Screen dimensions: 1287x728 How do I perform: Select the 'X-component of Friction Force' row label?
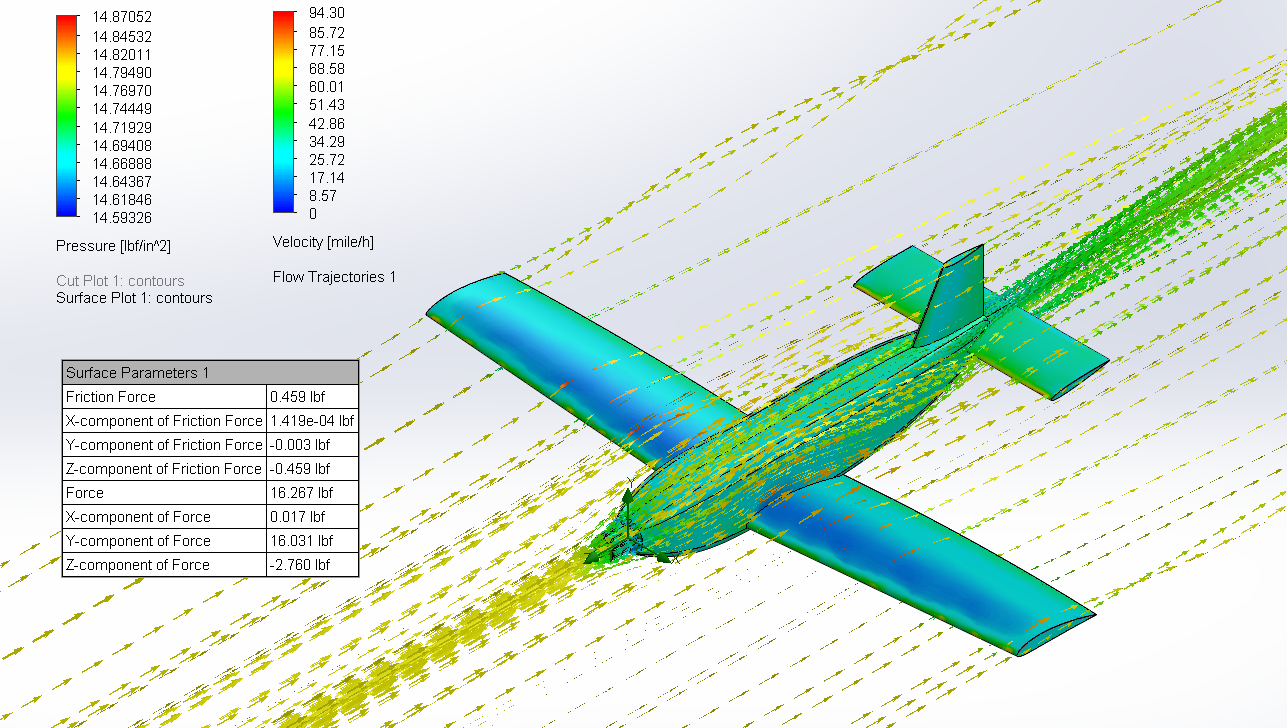(163, 421)
